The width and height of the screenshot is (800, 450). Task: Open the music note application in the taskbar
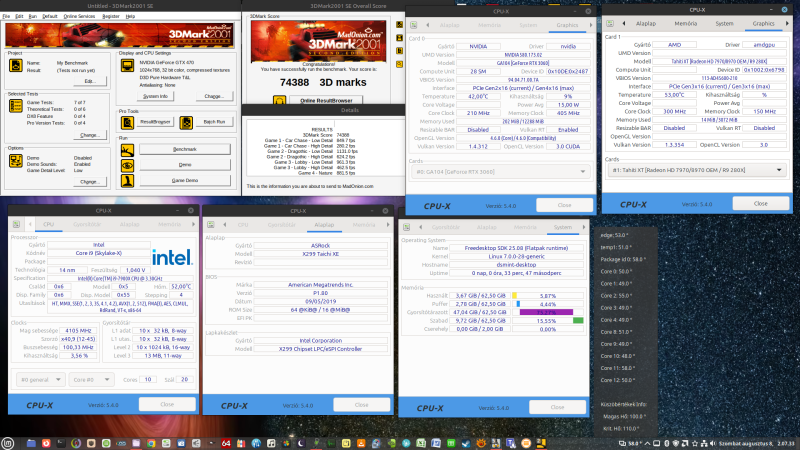[271, 443]
